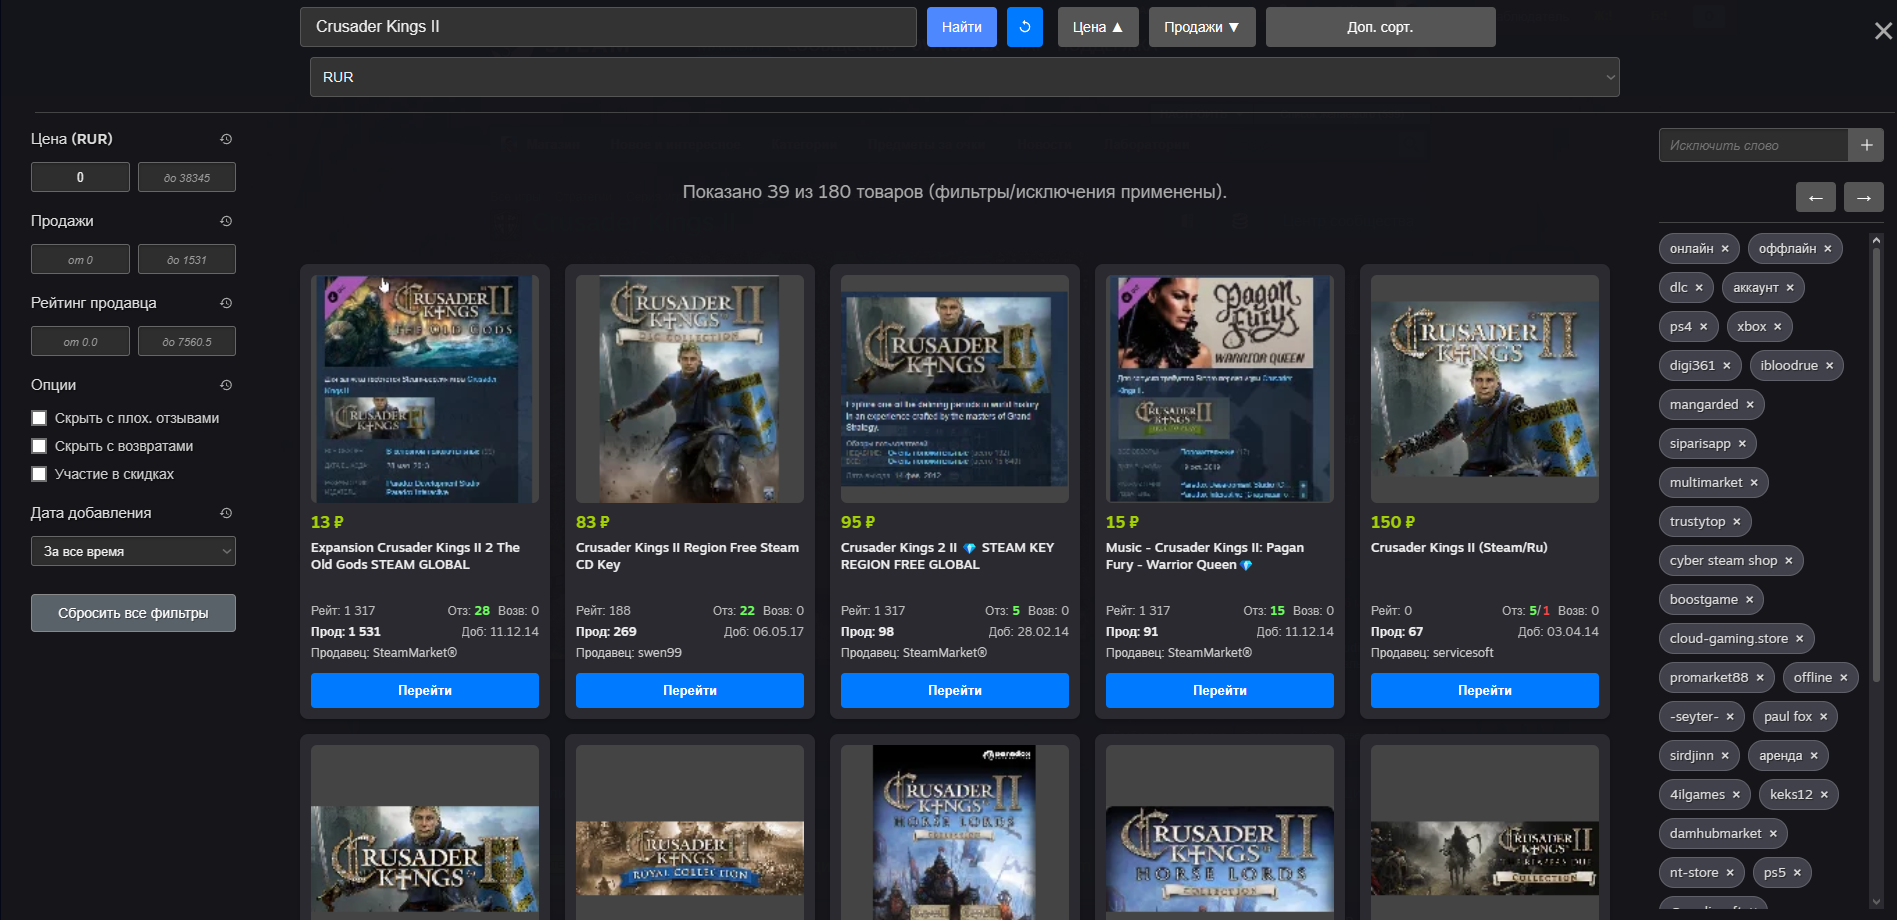Image resolution: width=1897 pixels, height=920 pixels.
Task: Click product title 'Crusader Kings II (Steam/Ru)'
Action: click(x=1459, y=548)
